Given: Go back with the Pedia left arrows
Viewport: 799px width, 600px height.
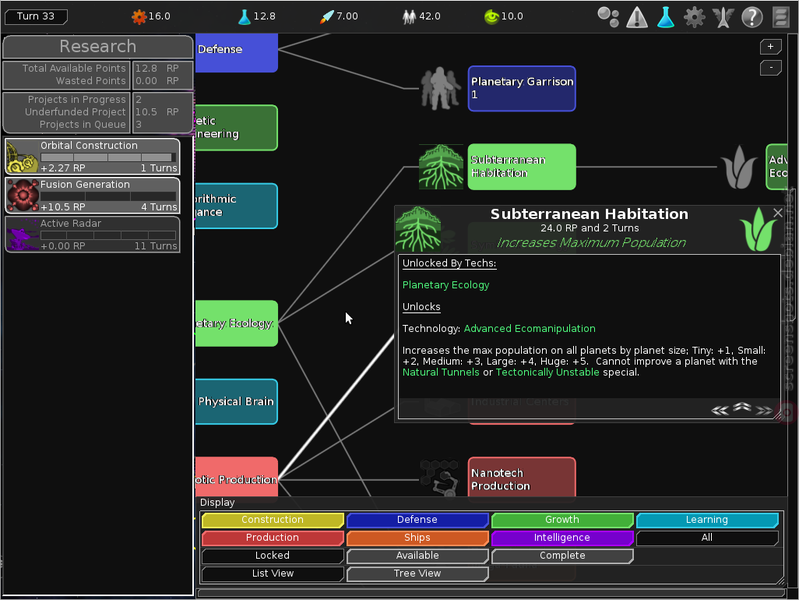Looking at the screenshot, I should [720, 410].
